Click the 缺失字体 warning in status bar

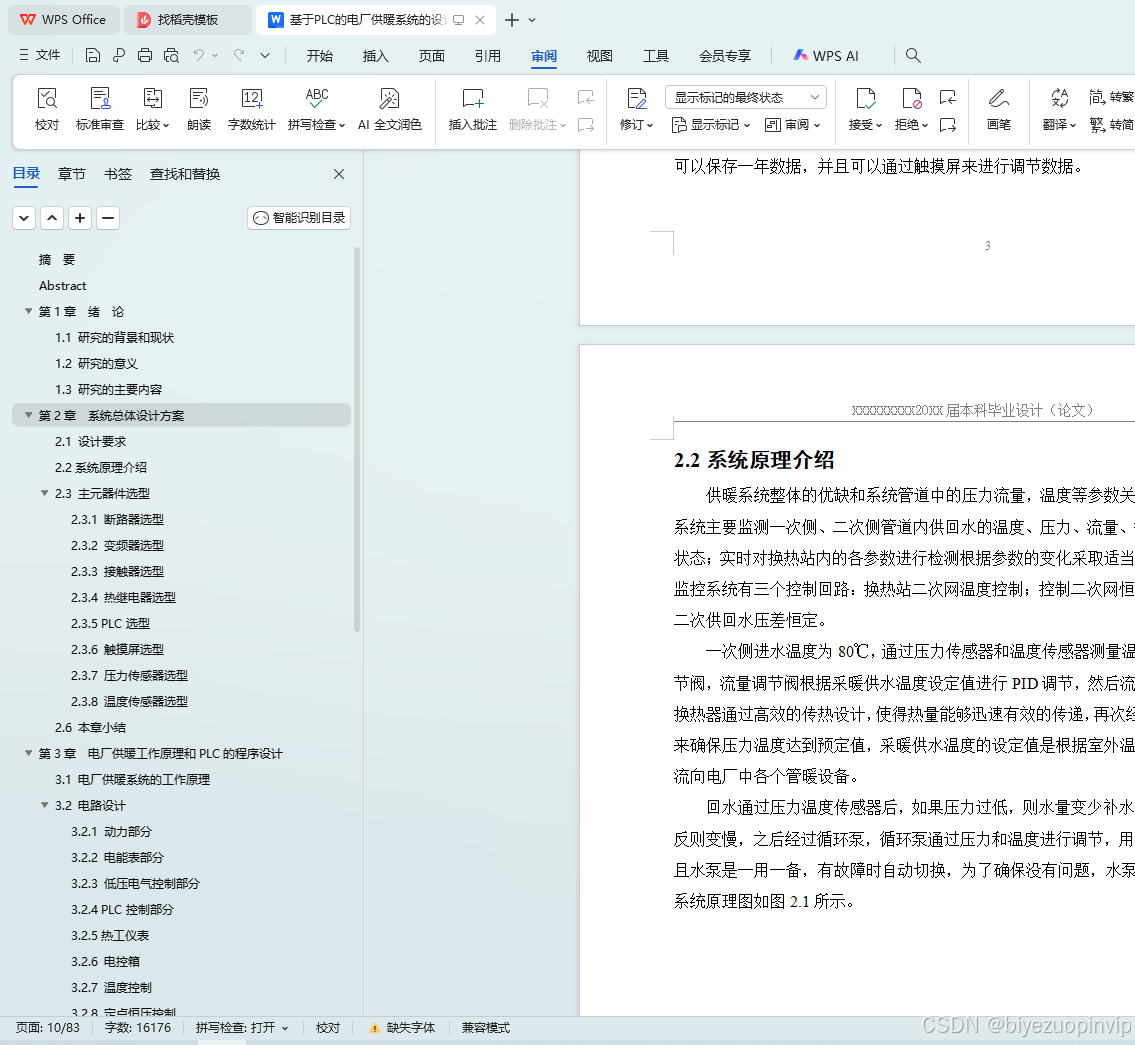pos(402,1028)
